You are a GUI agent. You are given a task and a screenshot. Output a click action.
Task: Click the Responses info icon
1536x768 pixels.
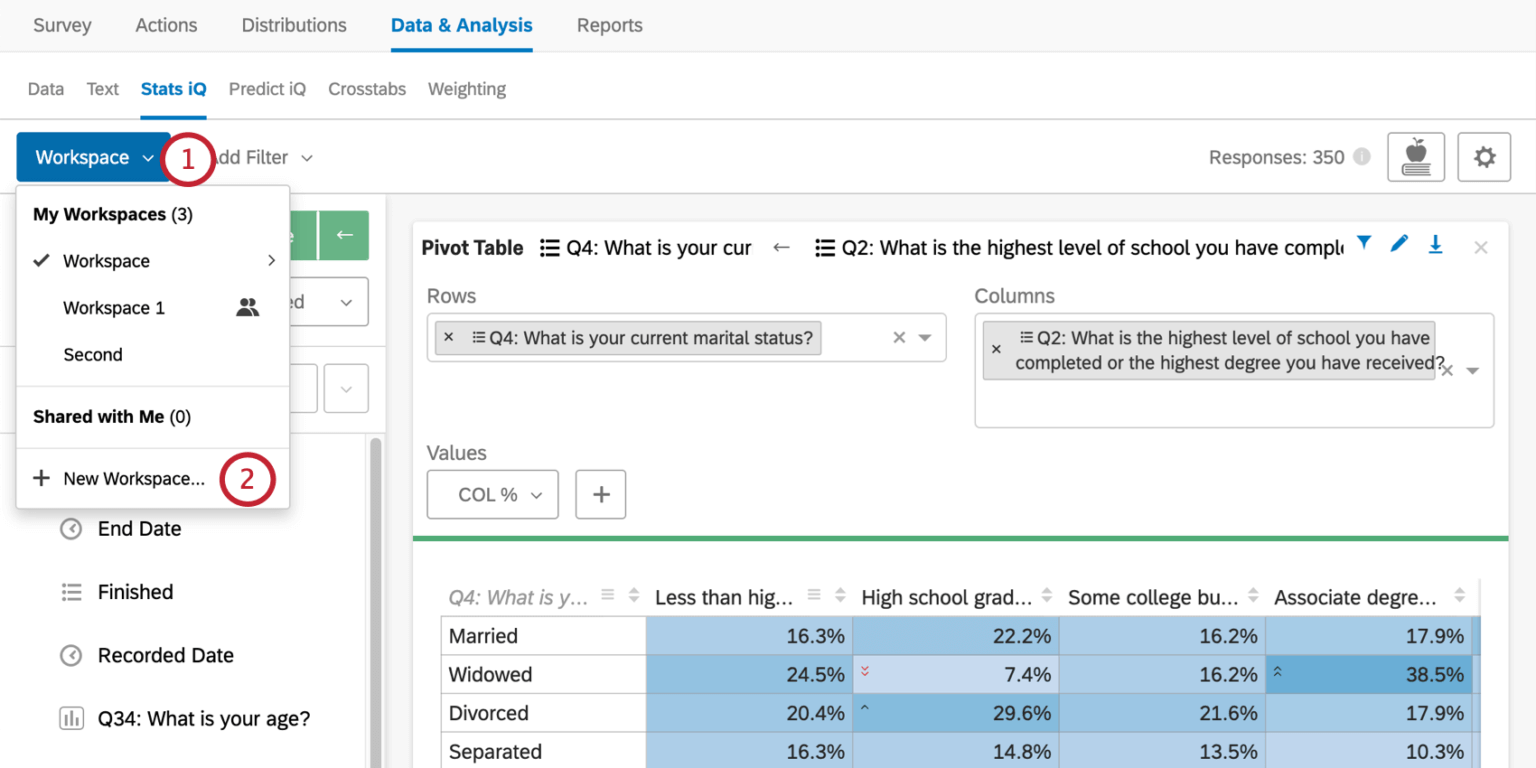[1360, 157]
